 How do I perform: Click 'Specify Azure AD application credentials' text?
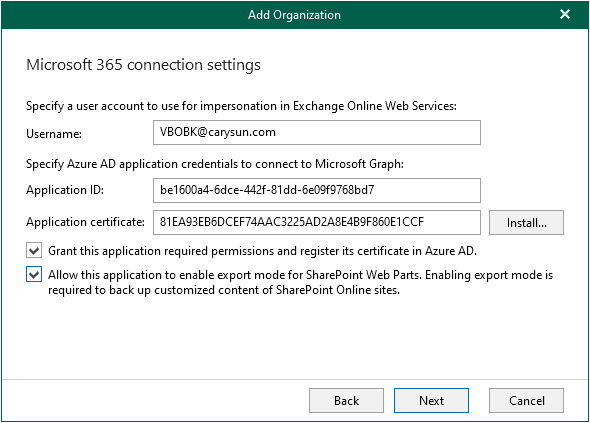pos(215,164)
